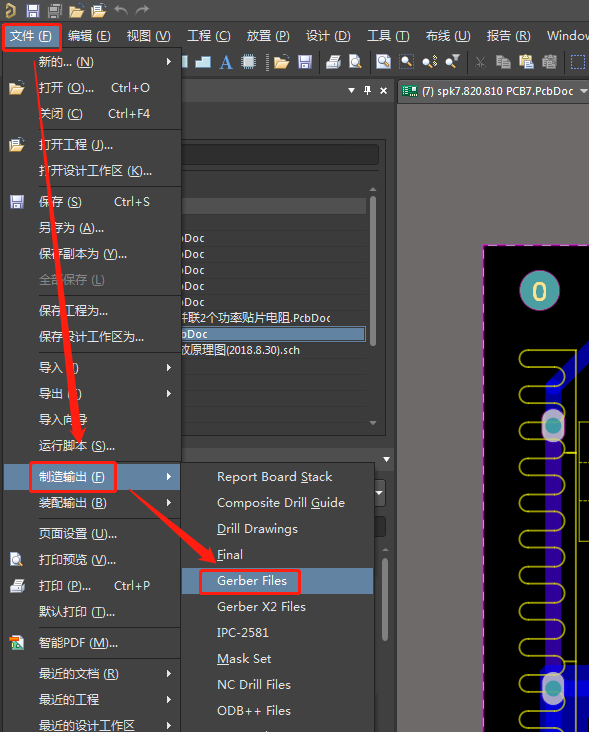Viewport: 589px width, 732px height.
Task: Expand the 导出 submenu arrow
Action: (168, 394)
